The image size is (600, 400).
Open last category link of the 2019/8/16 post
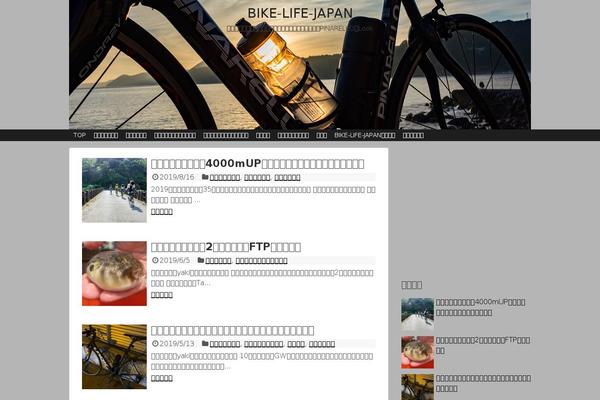point(287,177)
